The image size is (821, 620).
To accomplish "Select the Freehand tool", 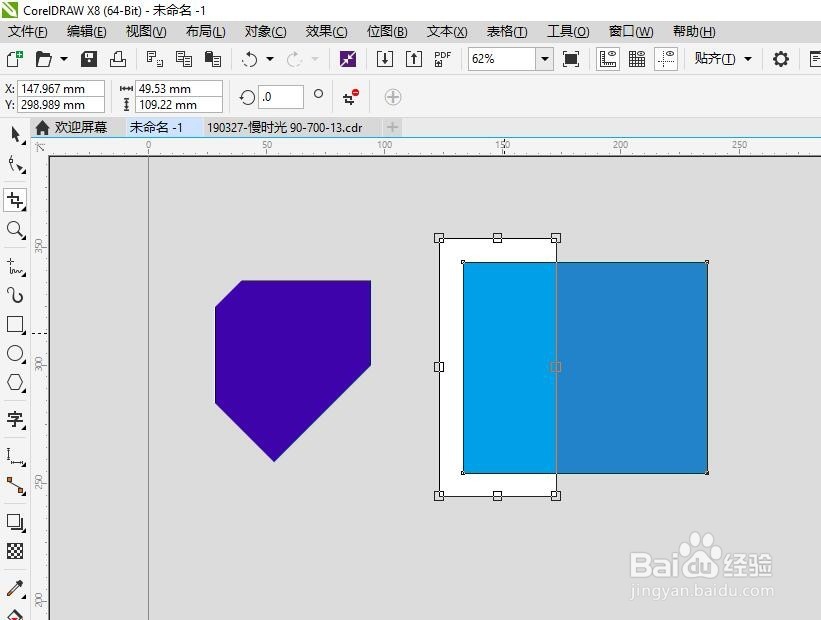I will (x=16, y=267).
